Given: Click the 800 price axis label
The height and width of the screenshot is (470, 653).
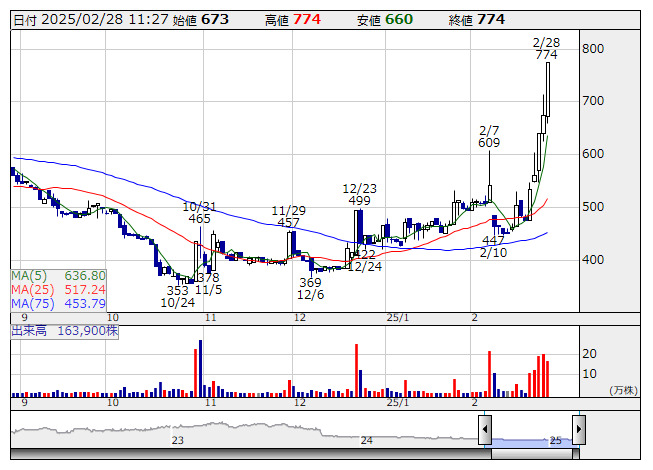Looking at the screenshot, I should pyautogui.click(x=593, y=49).
